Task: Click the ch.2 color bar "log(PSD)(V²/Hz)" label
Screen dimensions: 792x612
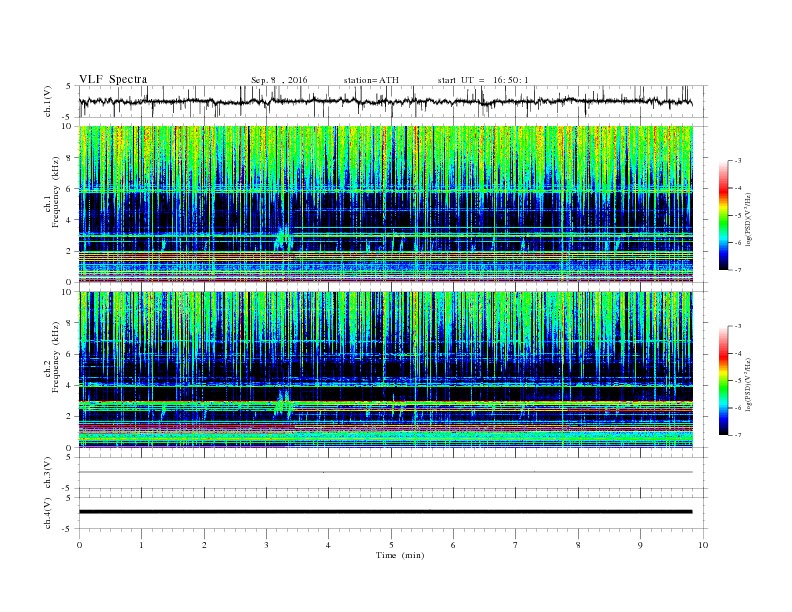Action: pyautogui.click(x=748, y=383)
